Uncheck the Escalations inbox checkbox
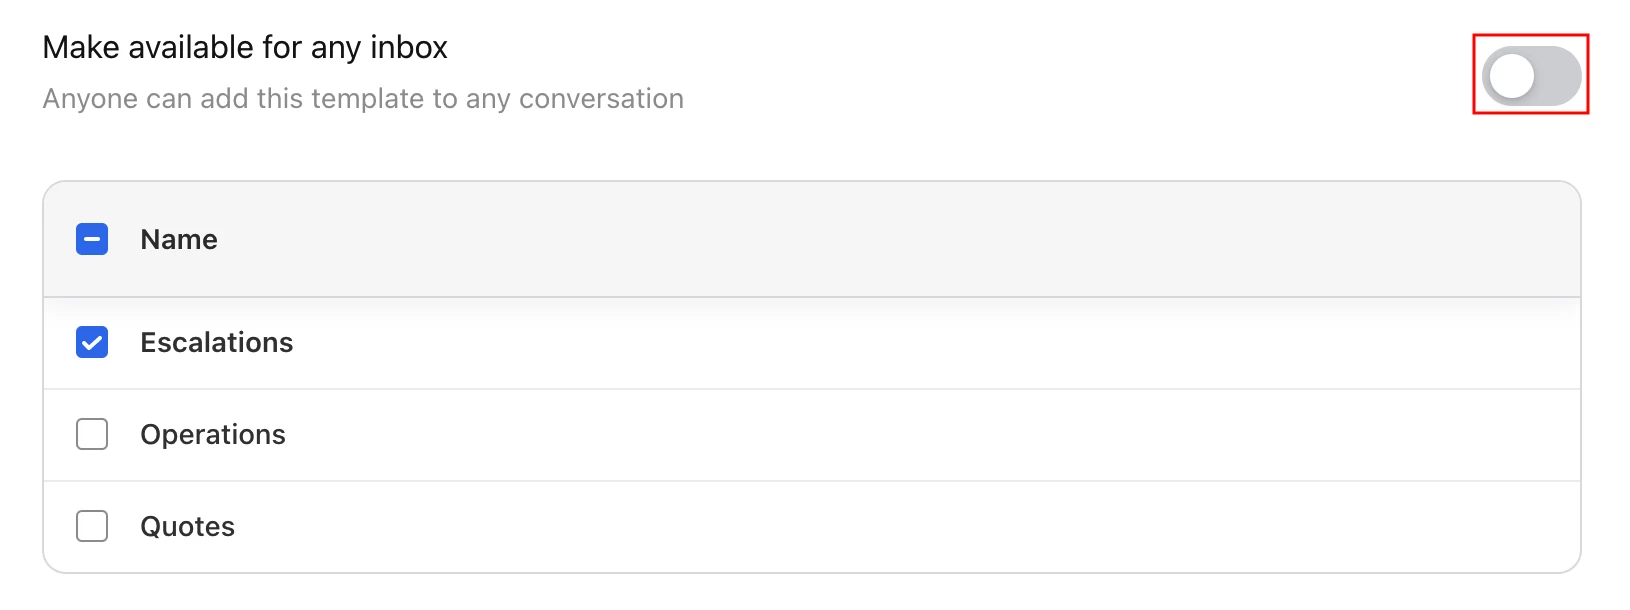This screenshot has height=610, width=1630. pos(92,343)
